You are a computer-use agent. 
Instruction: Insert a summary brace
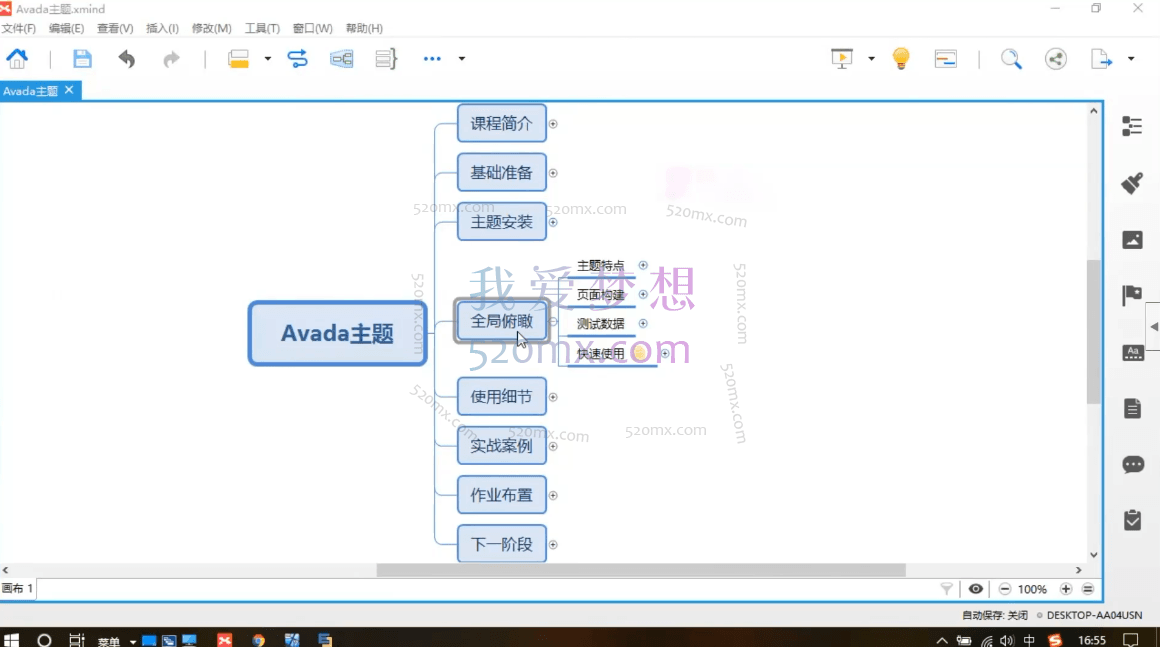[x=383, y=58]
